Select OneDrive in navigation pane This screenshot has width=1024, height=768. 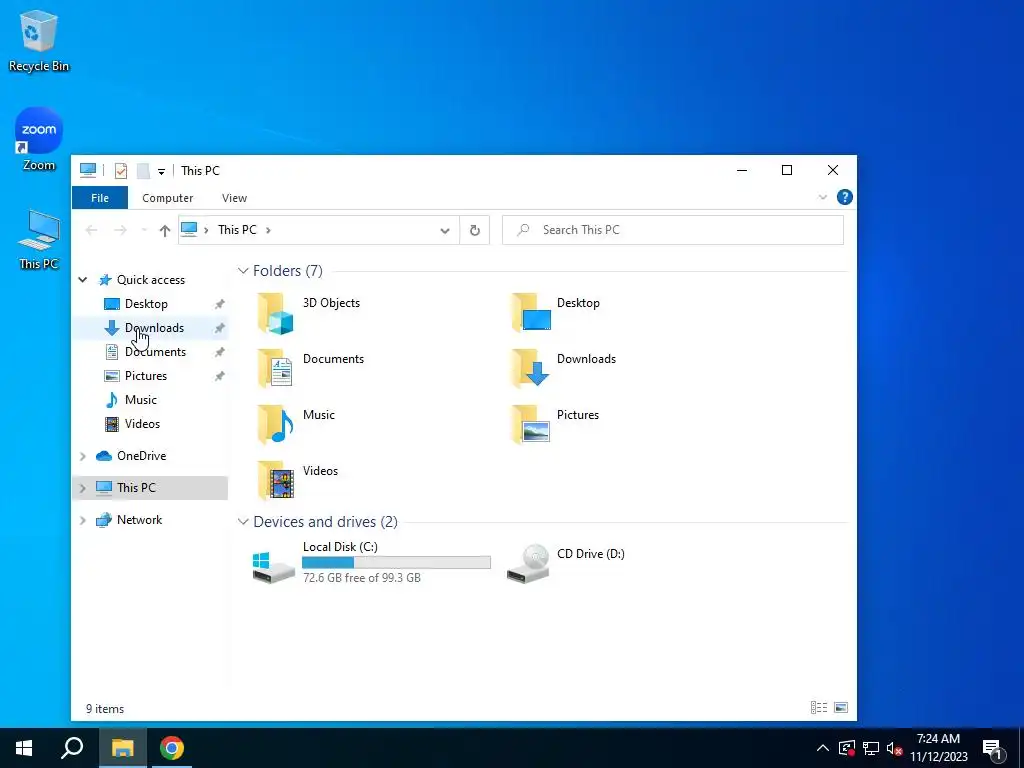[x=141, y=456]
